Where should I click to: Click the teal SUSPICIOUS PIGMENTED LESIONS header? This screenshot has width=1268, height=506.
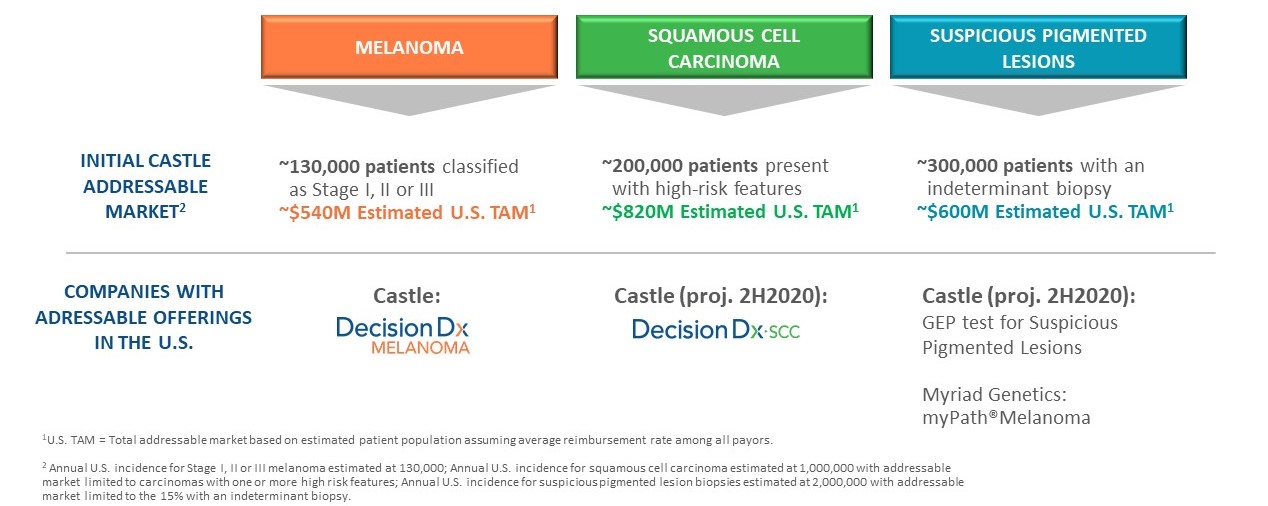1038,47
